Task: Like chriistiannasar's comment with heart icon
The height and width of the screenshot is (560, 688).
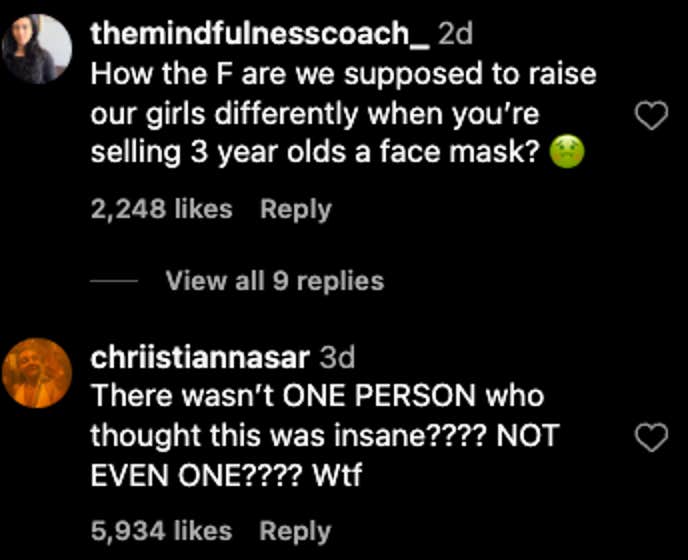Action: click(652, 437)
